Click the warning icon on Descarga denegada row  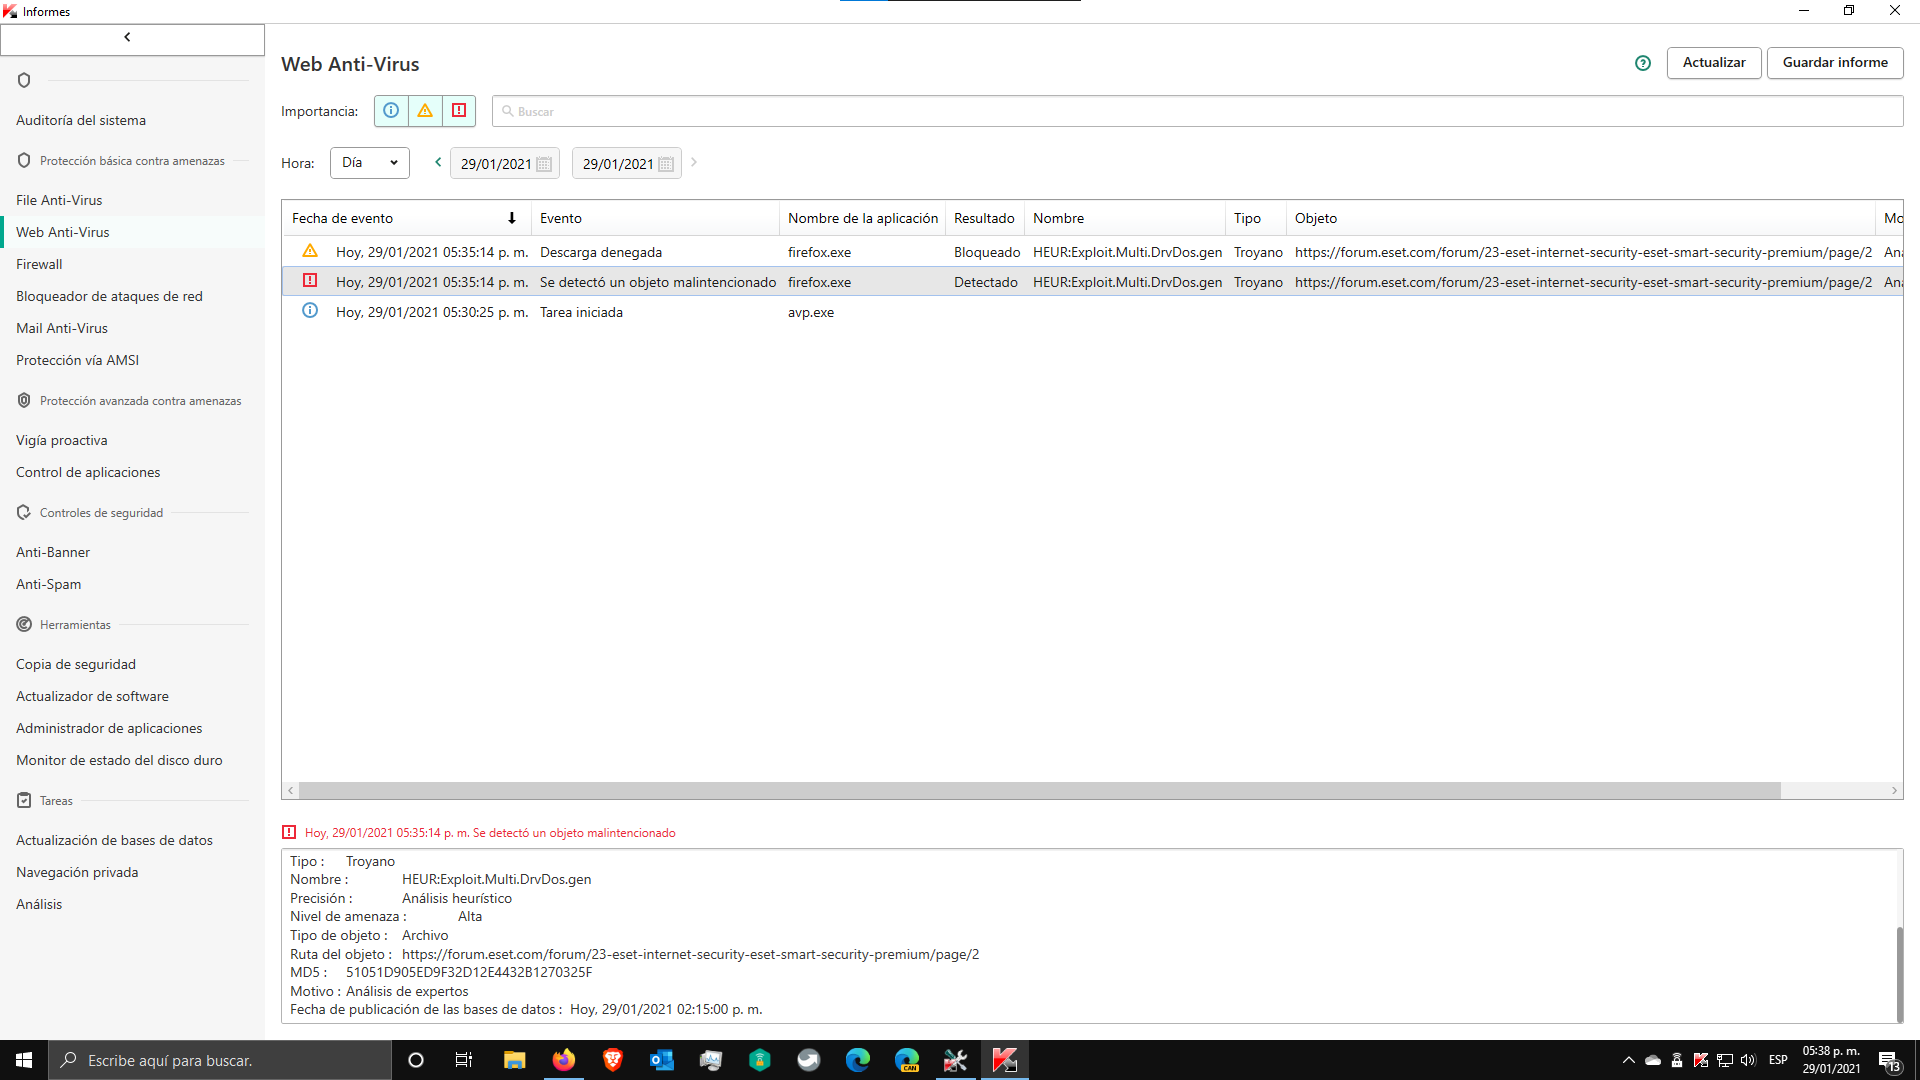[x=310, y=251]
